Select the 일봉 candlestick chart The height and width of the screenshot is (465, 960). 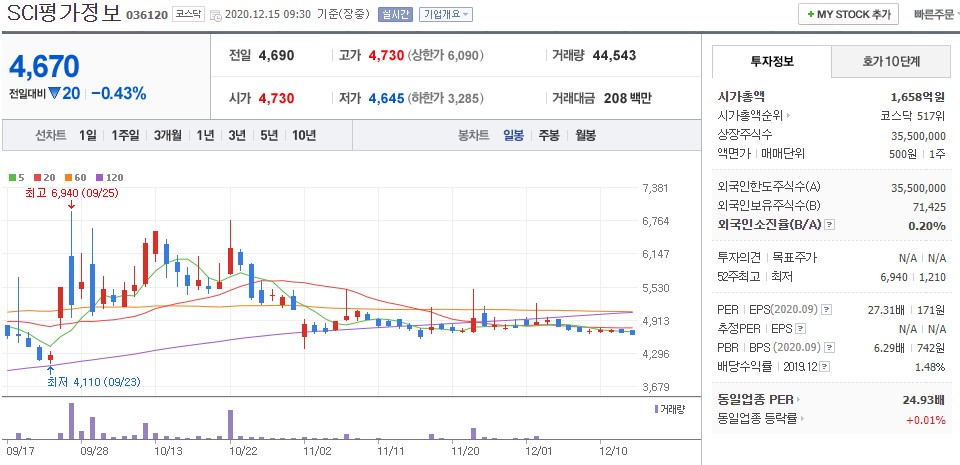tap(513, 136)
